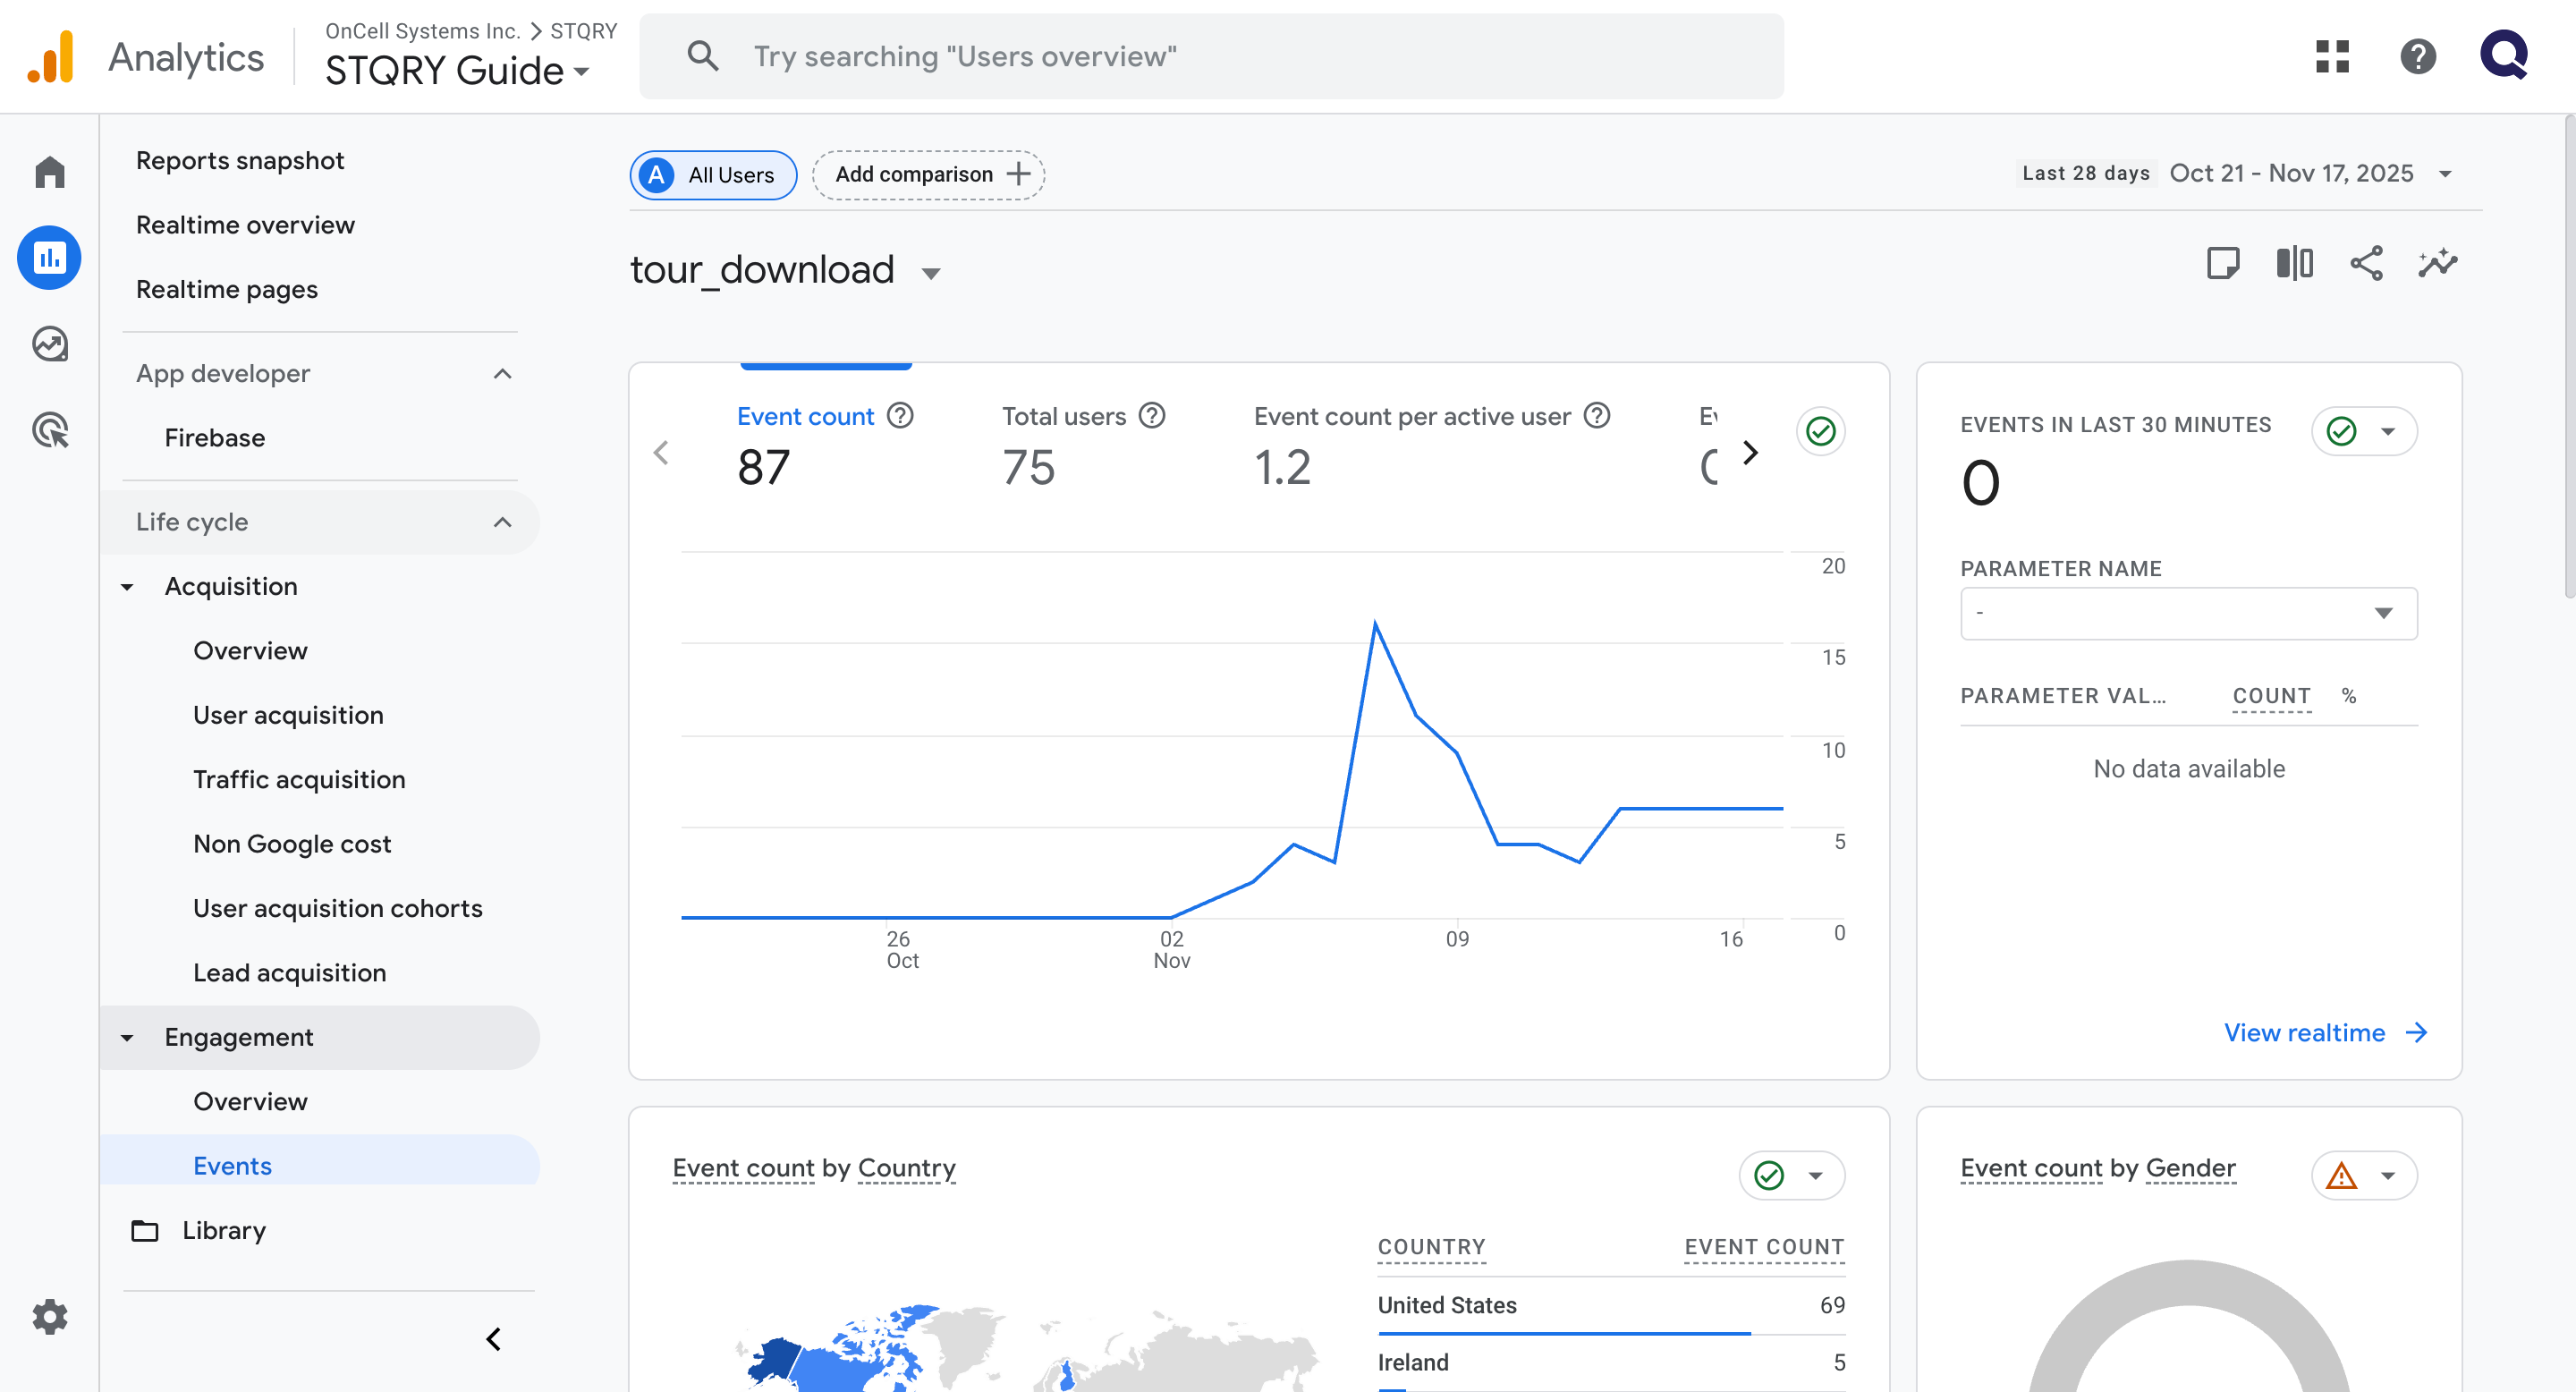Share this tour_download report
This screenshot has height=1392, width=2576.
(x=2366, y=263)
